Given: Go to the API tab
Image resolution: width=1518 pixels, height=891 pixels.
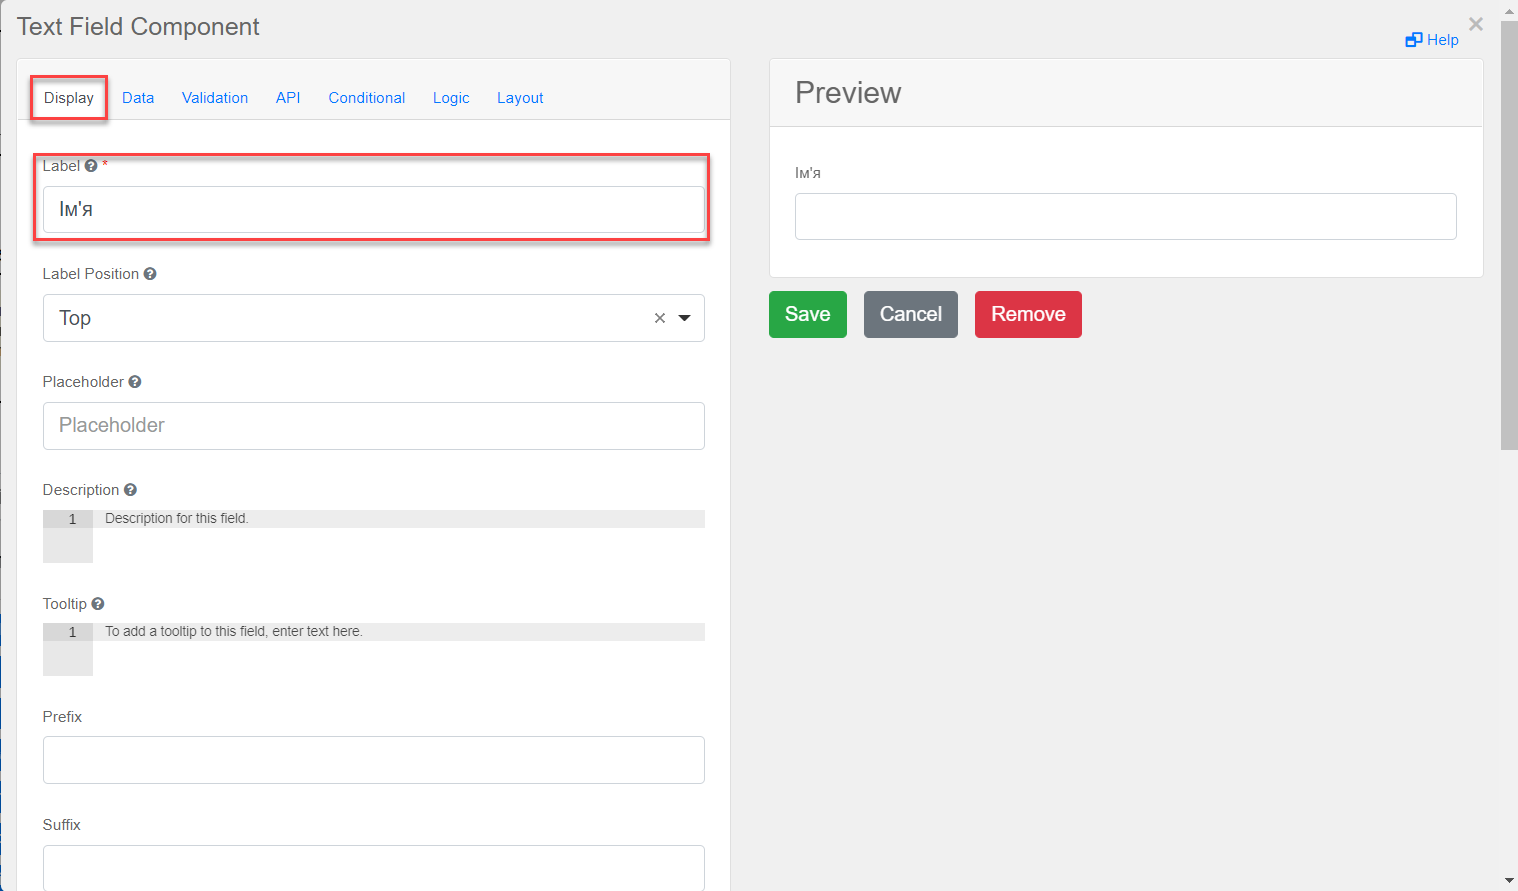Looking at the screenshot, I should coord(288,98).
